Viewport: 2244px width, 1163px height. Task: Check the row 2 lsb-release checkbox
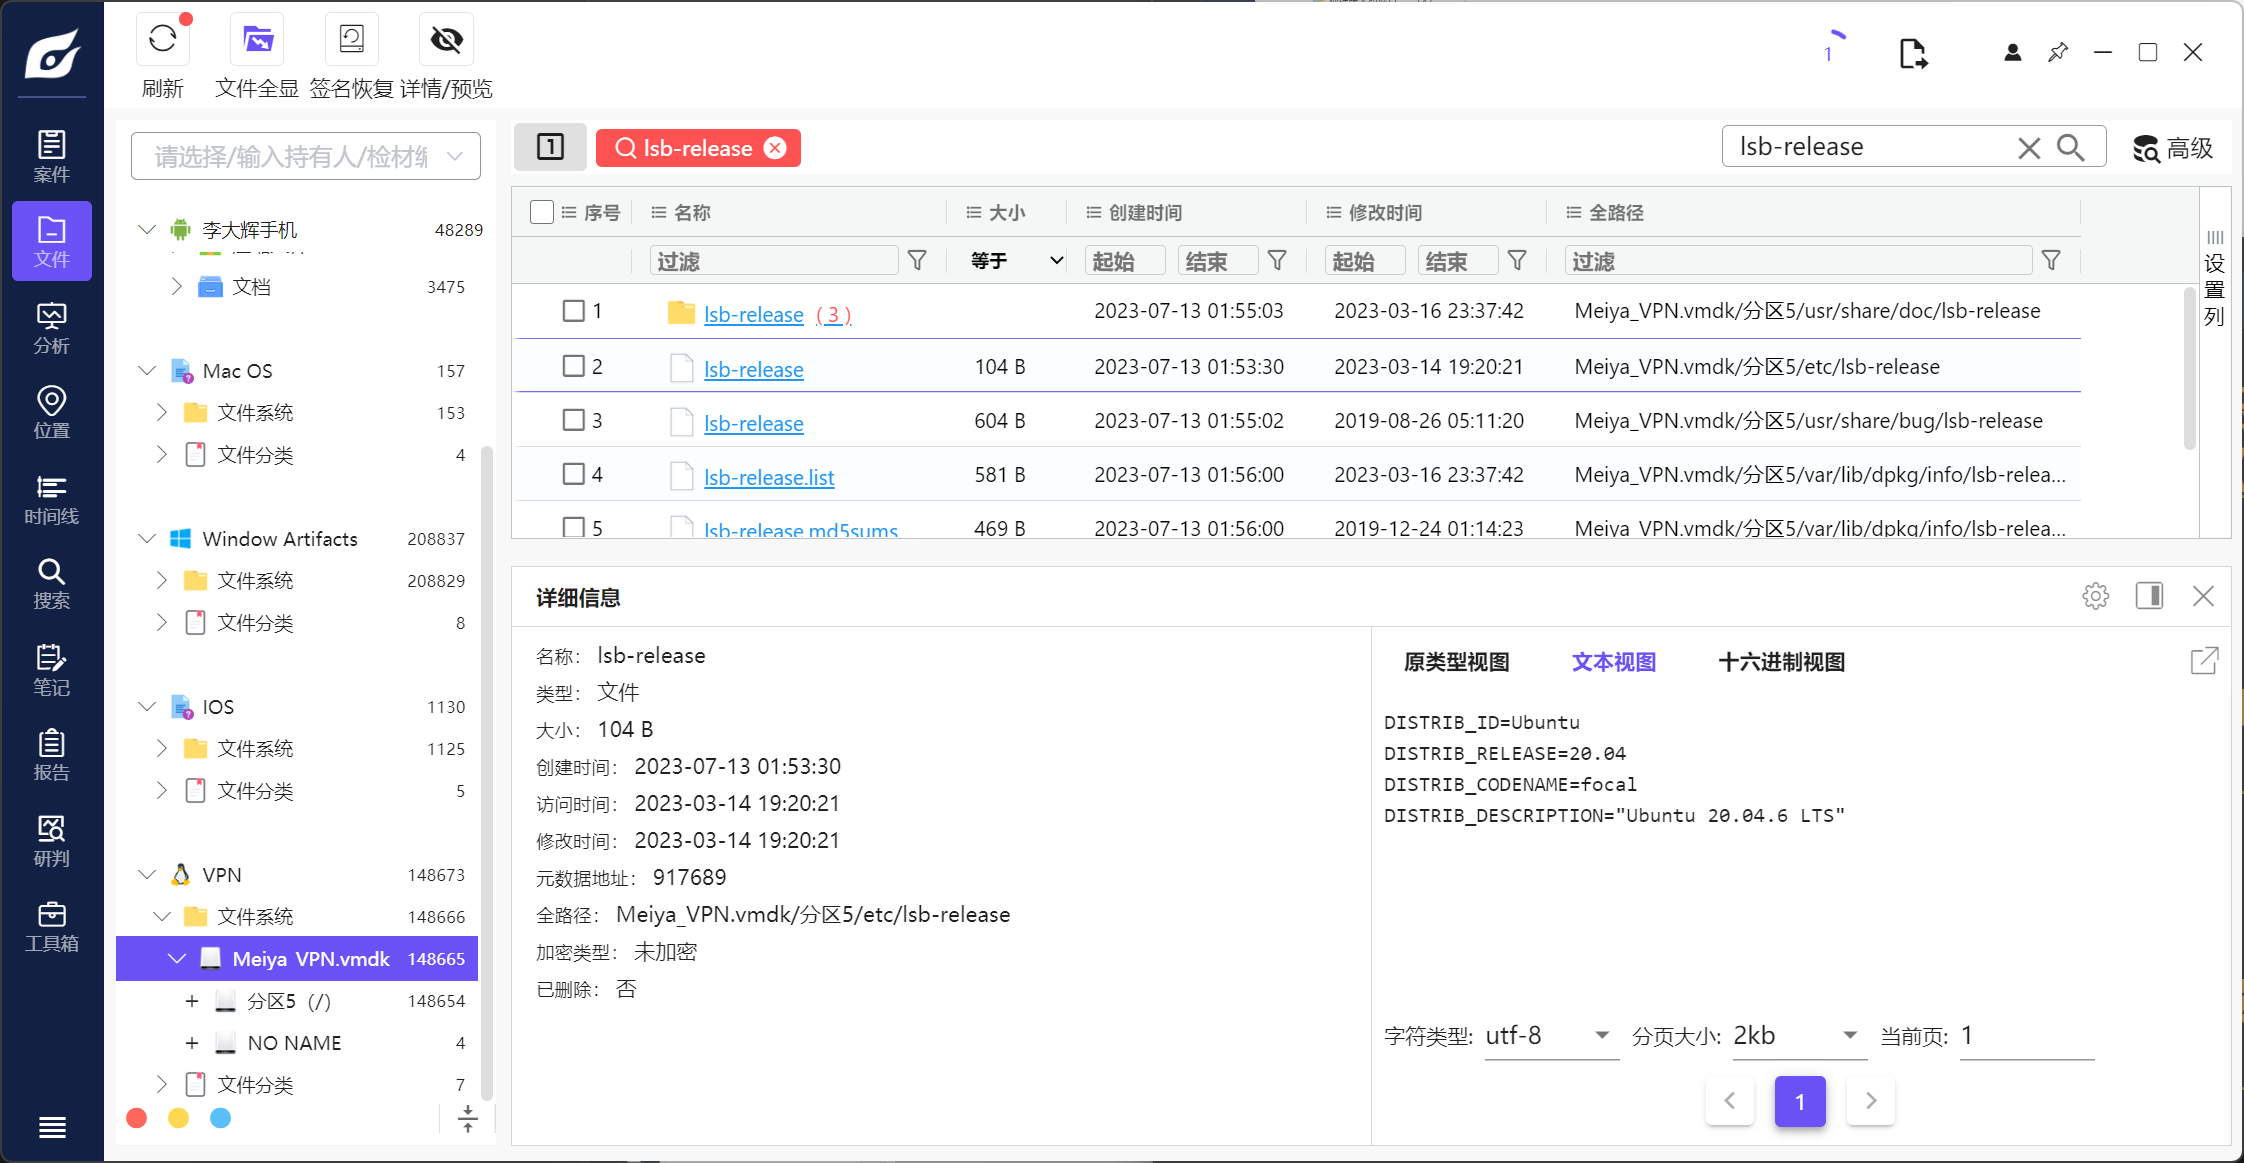click(573, 366)
